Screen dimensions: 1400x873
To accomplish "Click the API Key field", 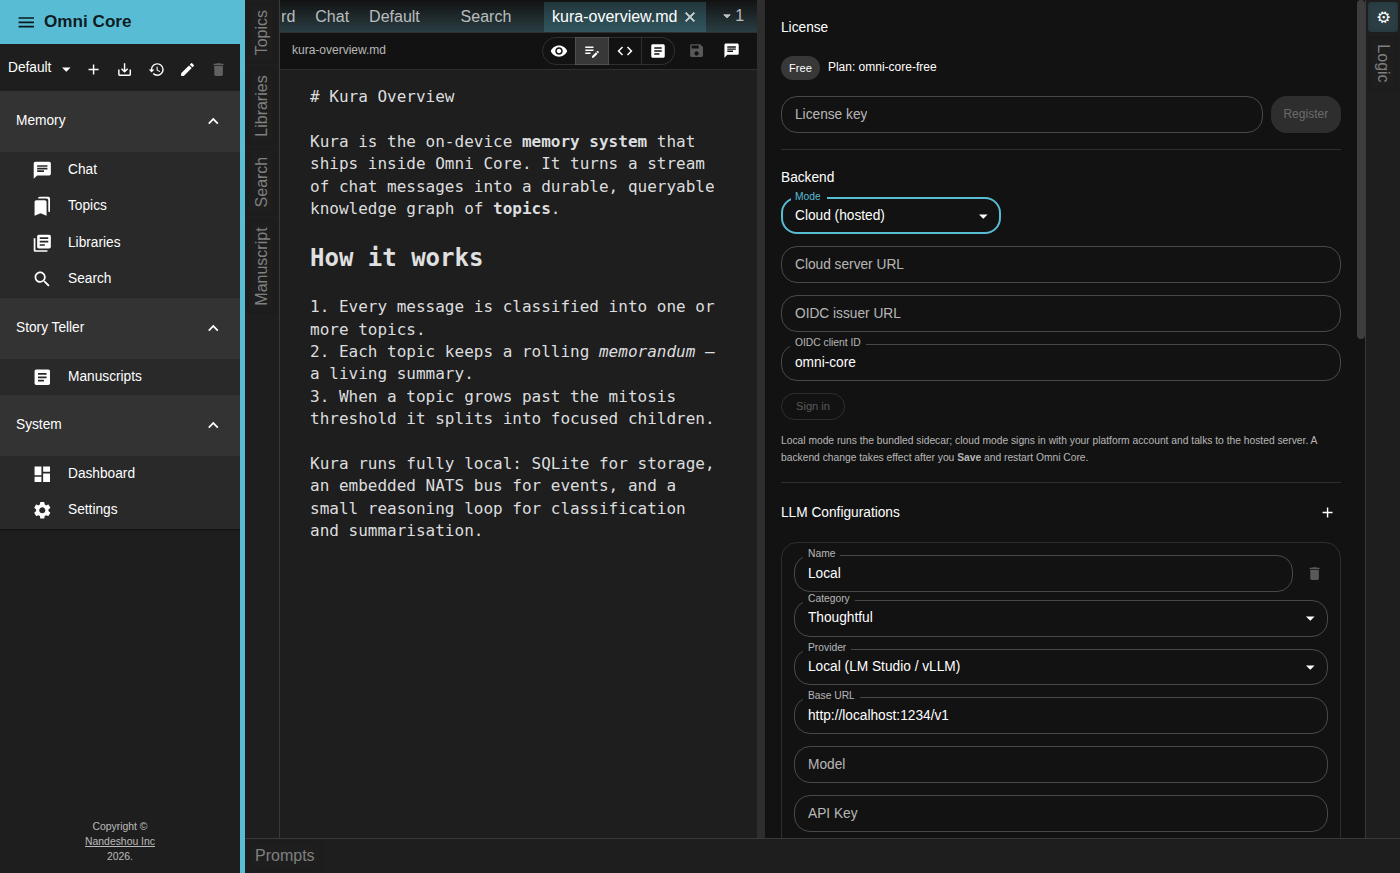I will (1060, 814).
